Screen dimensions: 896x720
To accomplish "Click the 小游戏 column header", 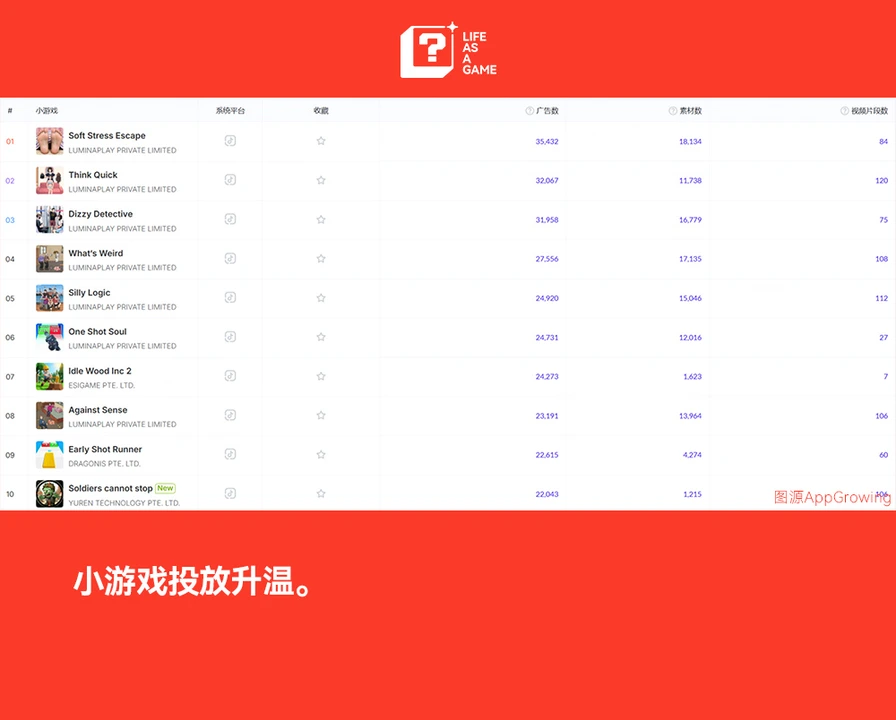I will [47, 111].
